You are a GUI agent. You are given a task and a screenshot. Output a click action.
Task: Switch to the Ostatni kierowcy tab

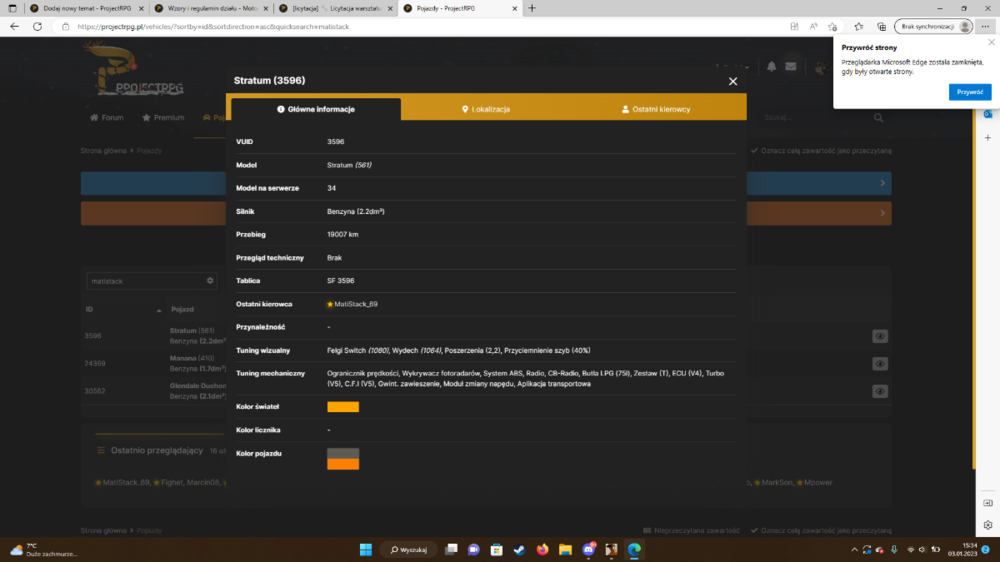[x=656, y=109]
